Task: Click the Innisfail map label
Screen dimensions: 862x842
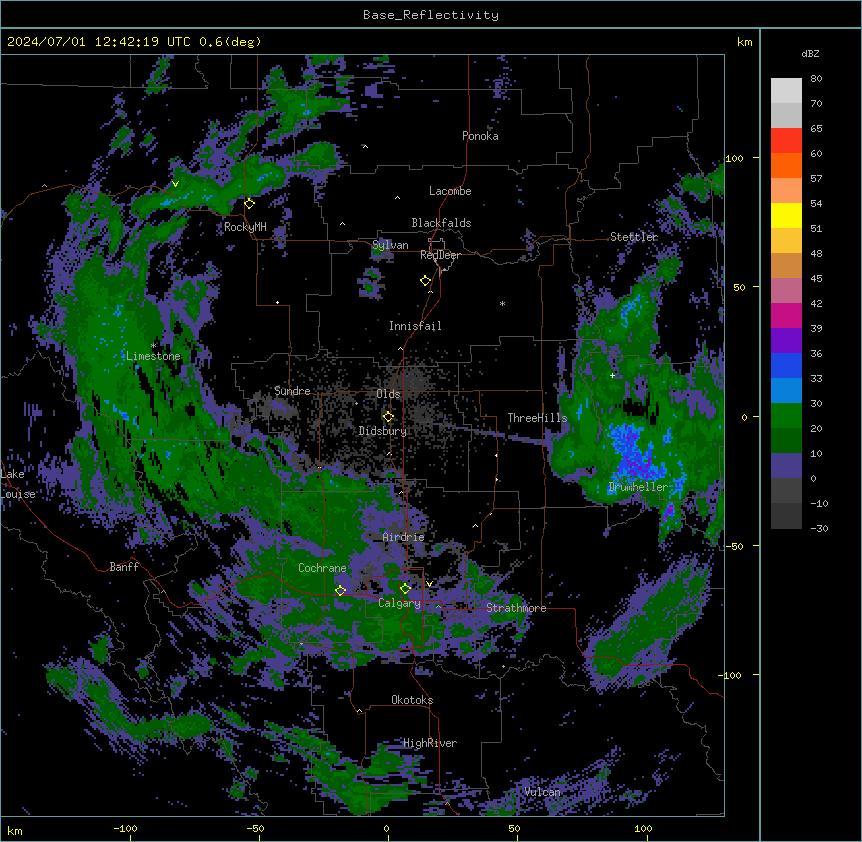Action: tap(415, 326)
